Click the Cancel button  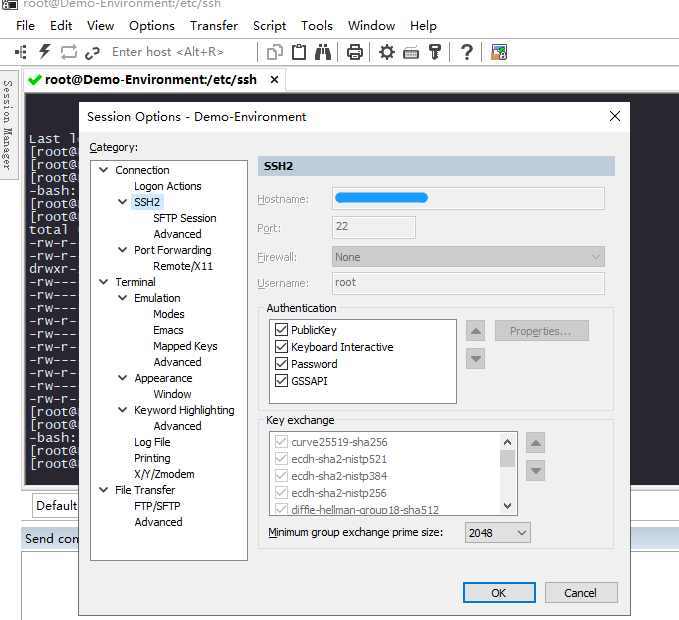pyautogui.click(x=580, y=592)
